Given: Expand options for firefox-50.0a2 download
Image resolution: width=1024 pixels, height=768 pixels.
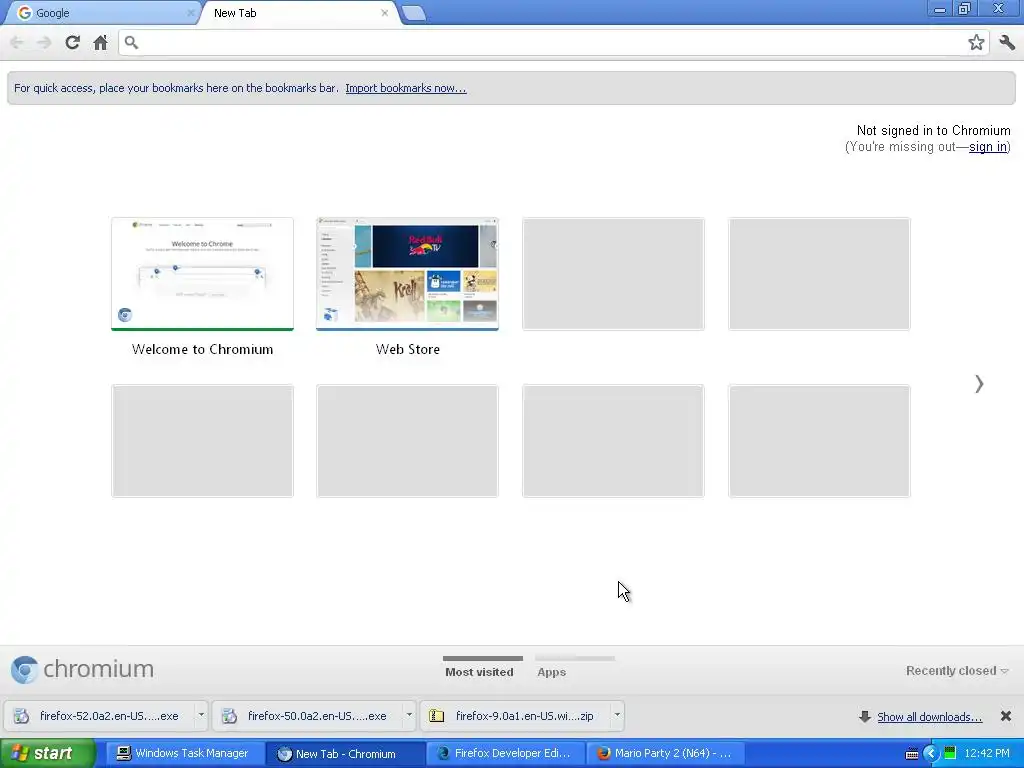Looking at the screenshot, I should (409, 716).
